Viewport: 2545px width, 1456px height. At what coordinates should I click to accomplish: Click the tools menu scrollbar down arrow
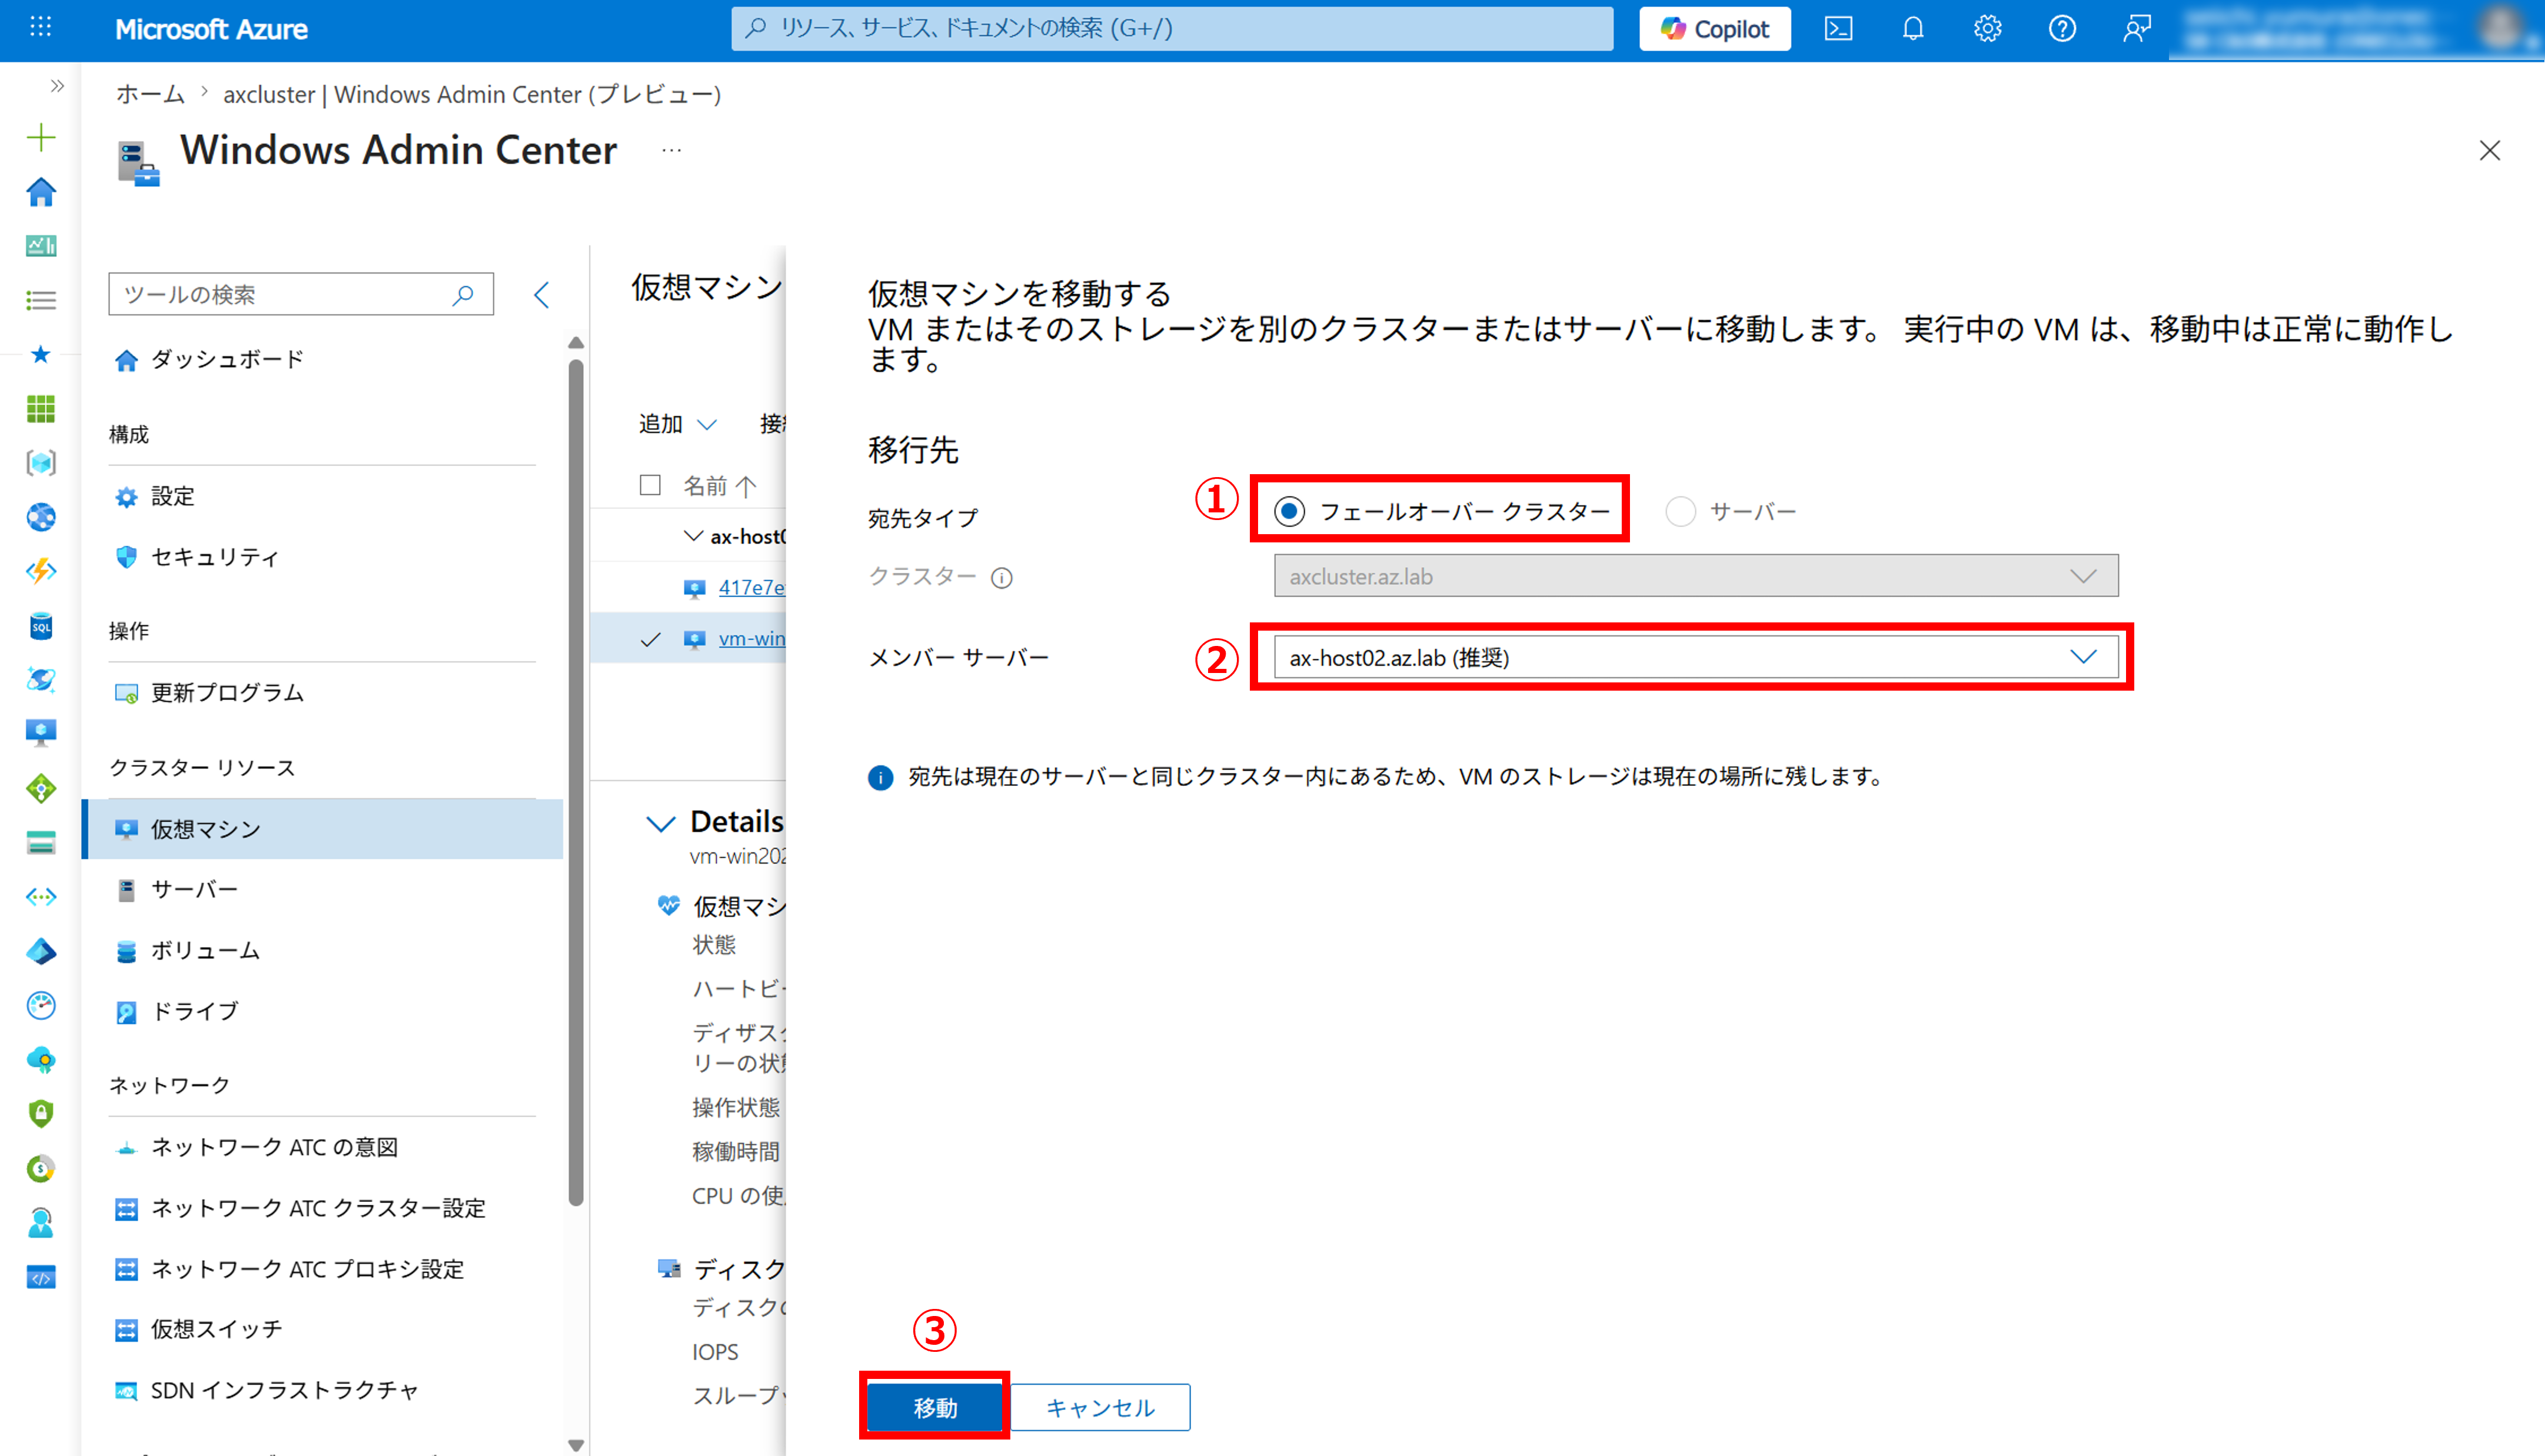click(576, 1445)
